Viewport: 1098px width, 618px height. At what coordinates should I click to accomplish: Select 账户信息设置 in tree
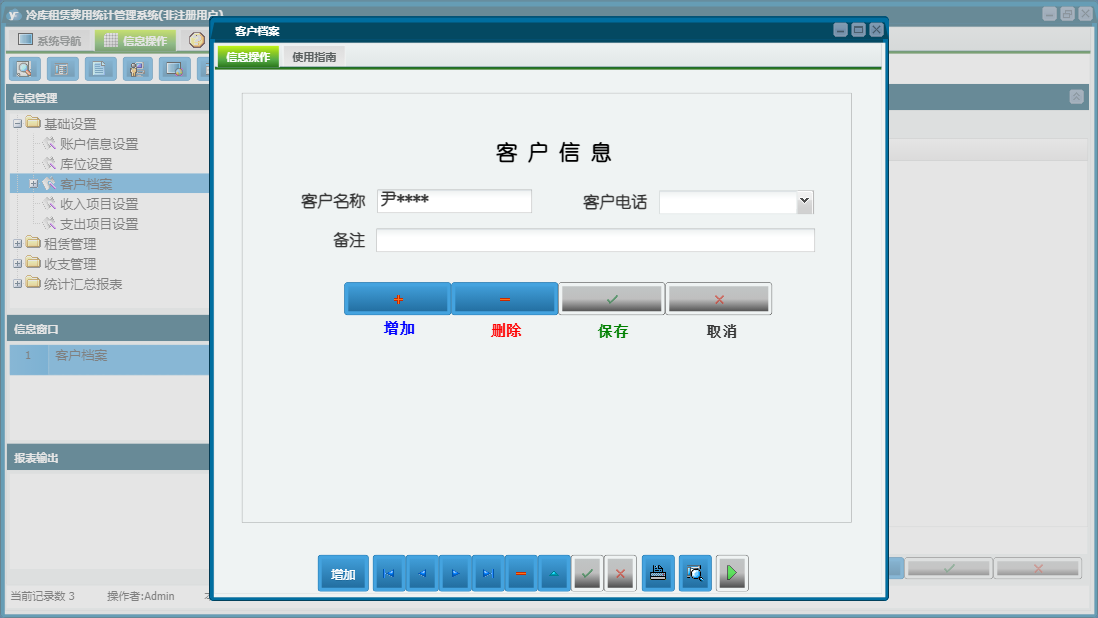[x=99, y=144]
